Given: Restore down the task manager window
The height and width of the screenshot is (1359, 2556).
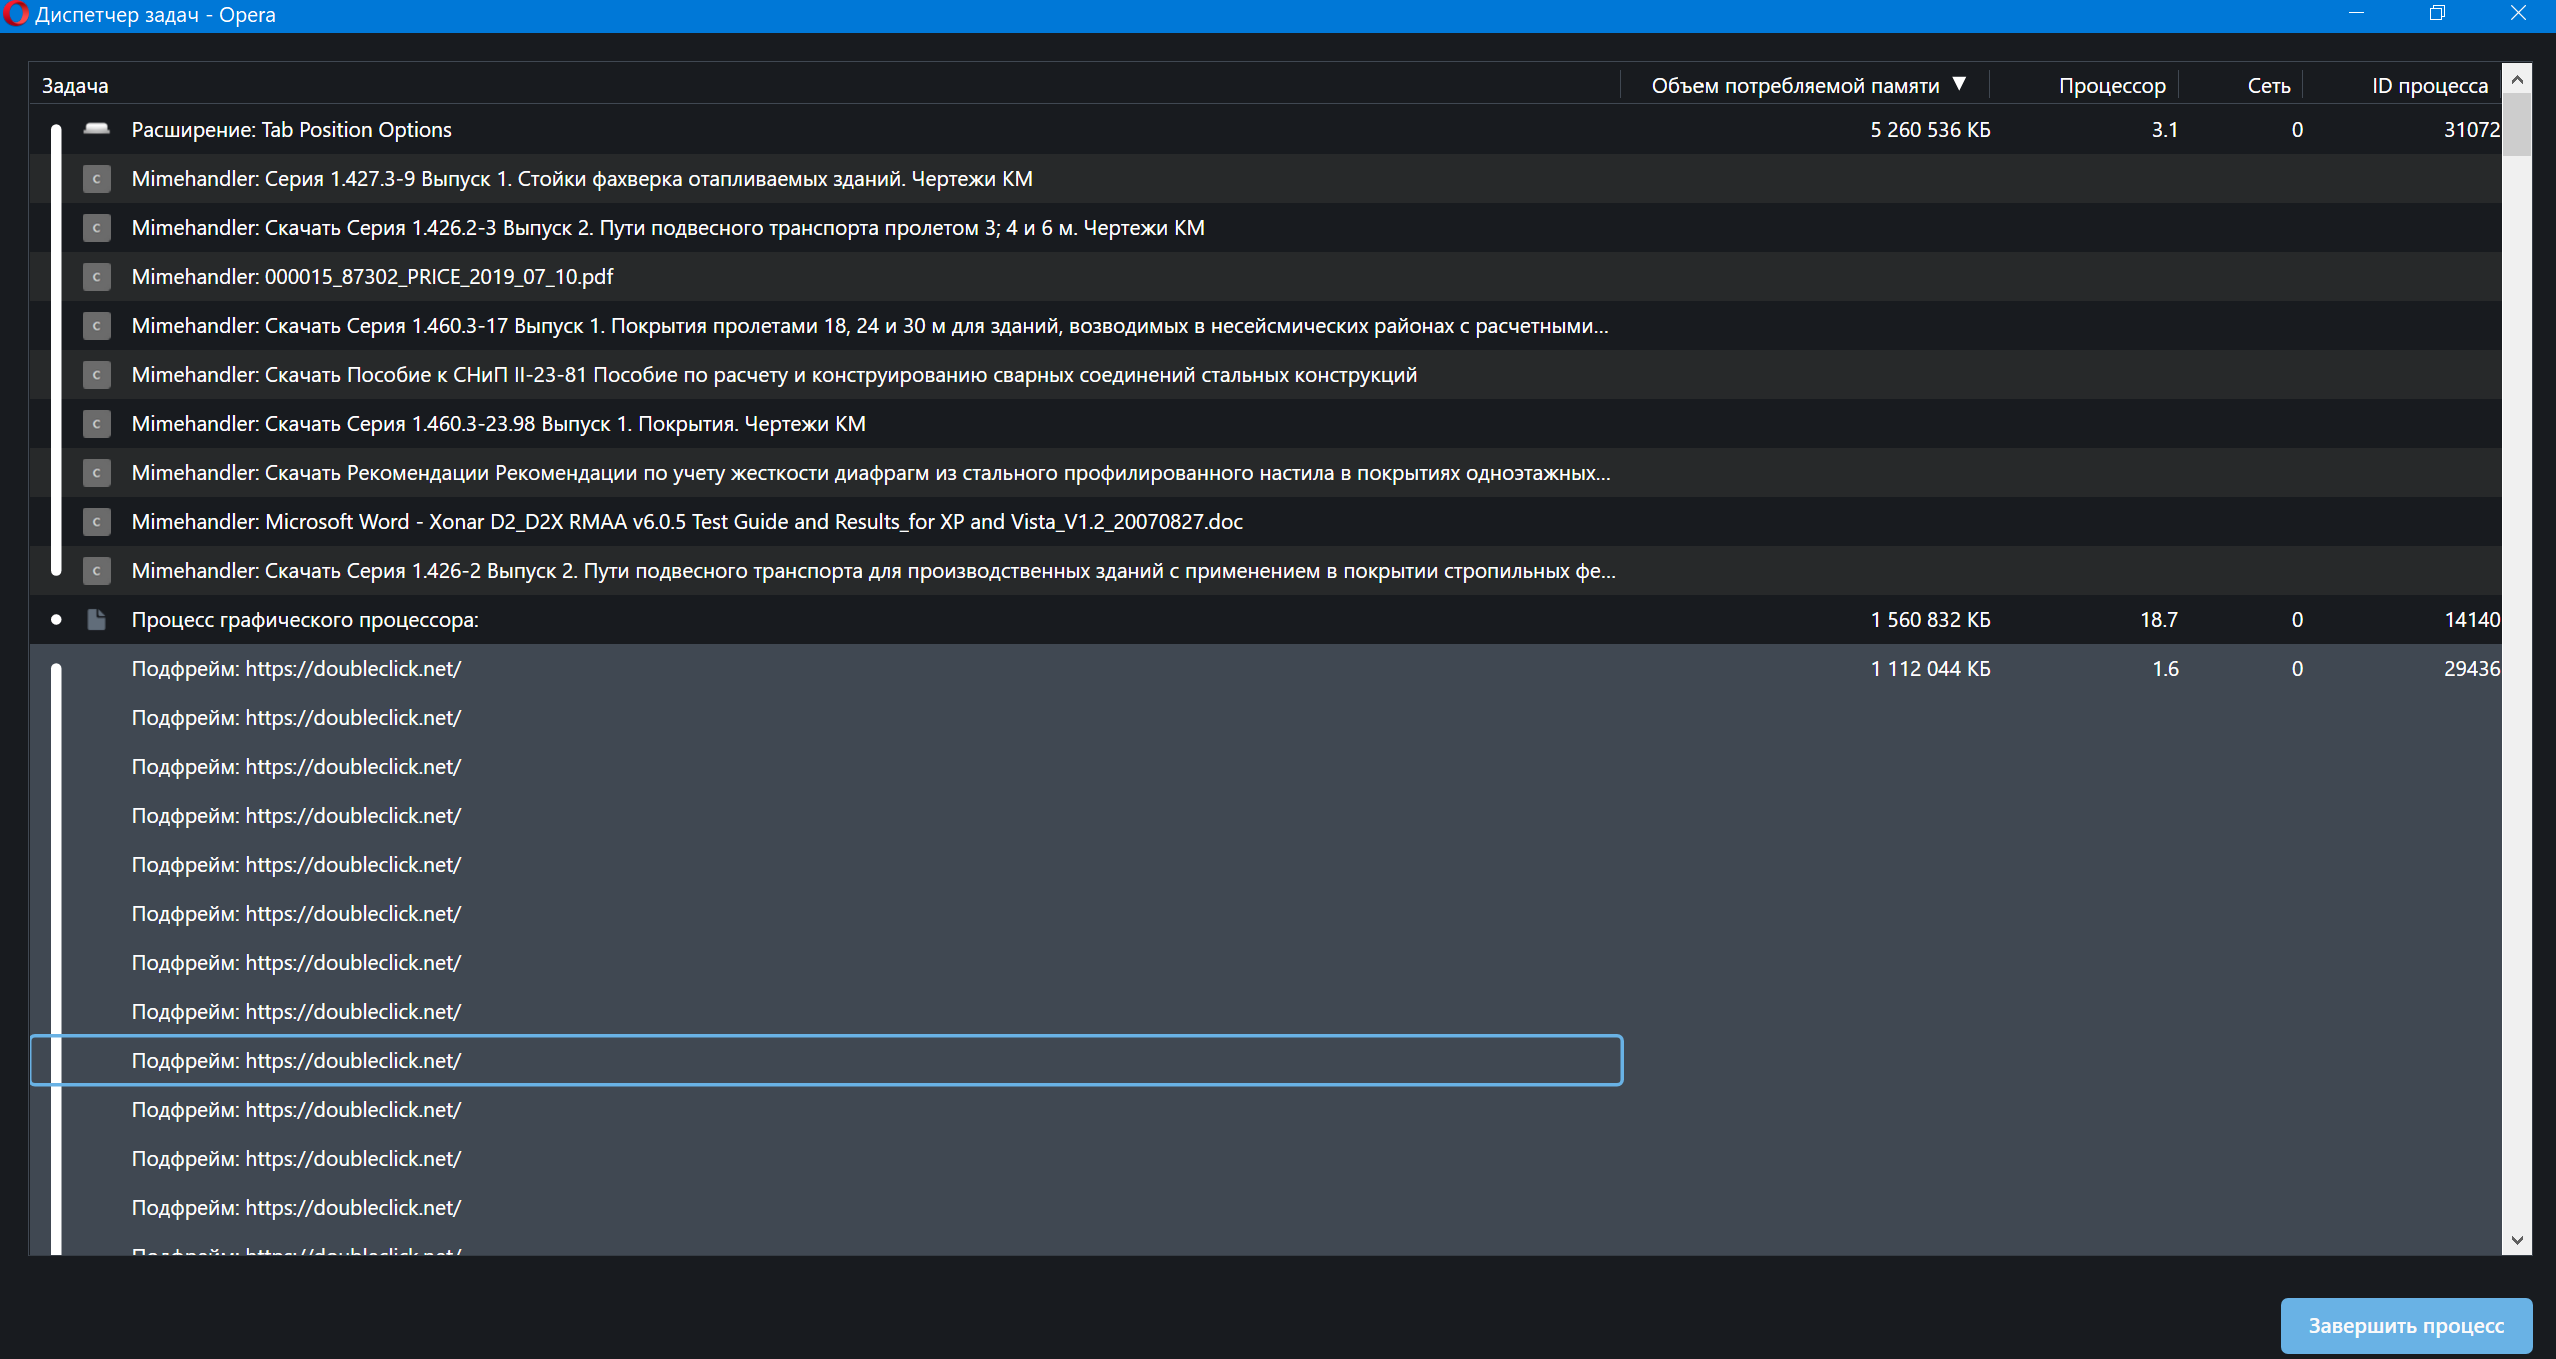Looking at the screenshot, I should pyautogui.click(x=2437, y=14).
